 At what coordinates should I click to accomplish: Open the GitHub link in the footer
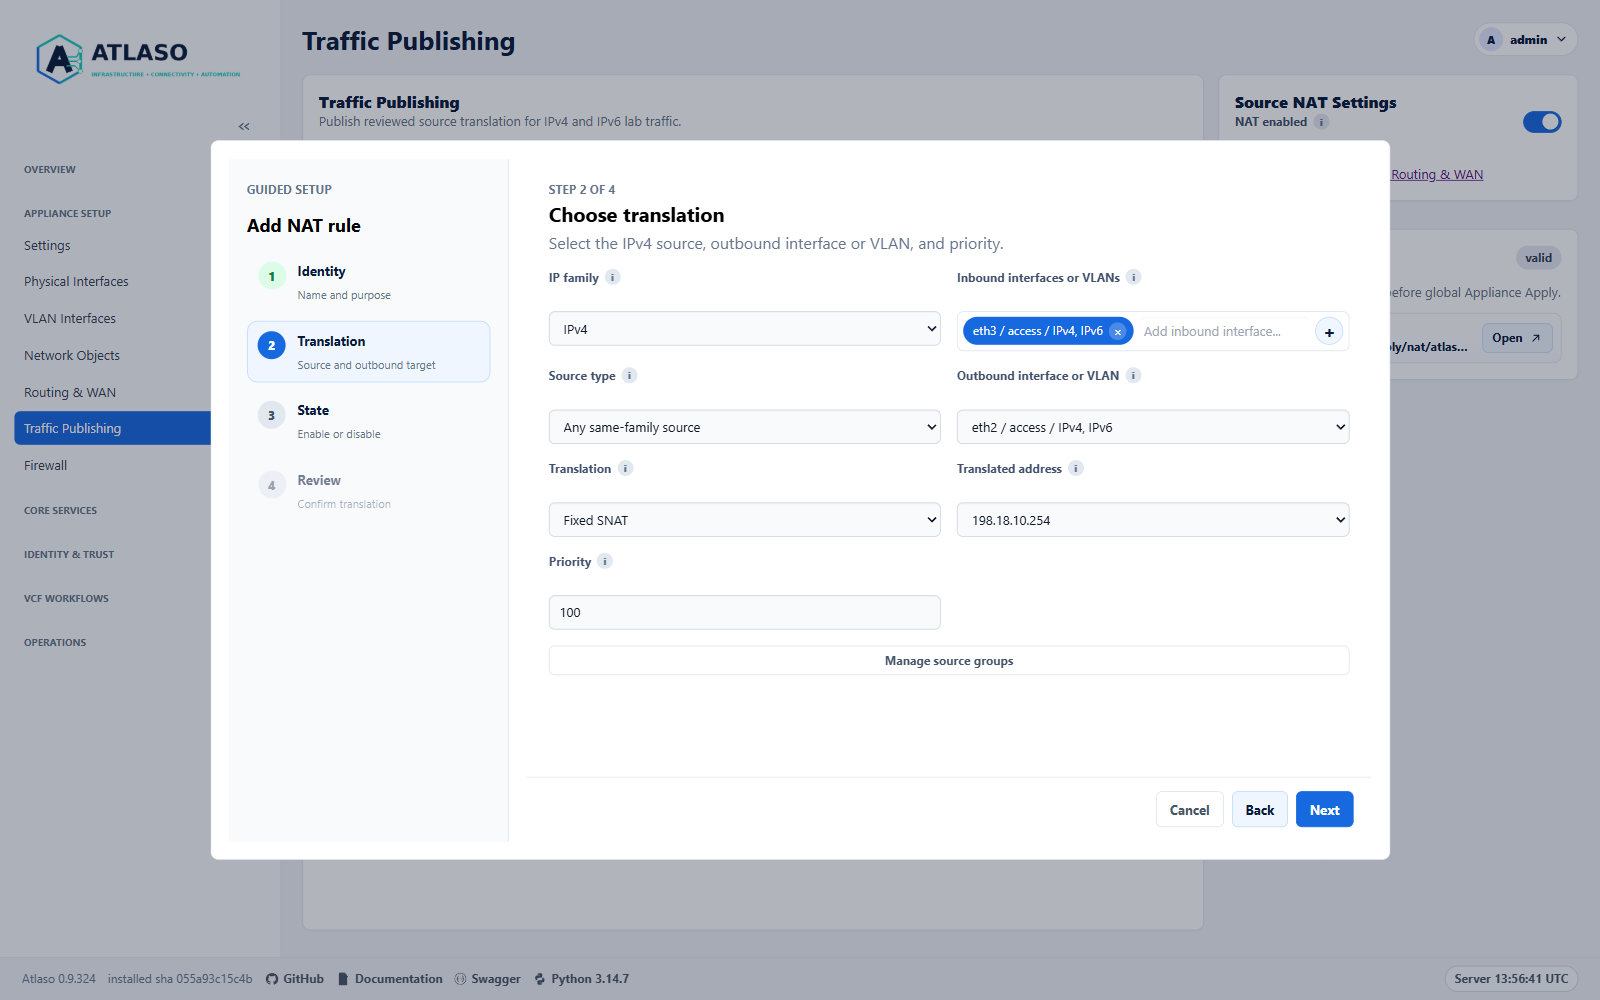point(295,979)
